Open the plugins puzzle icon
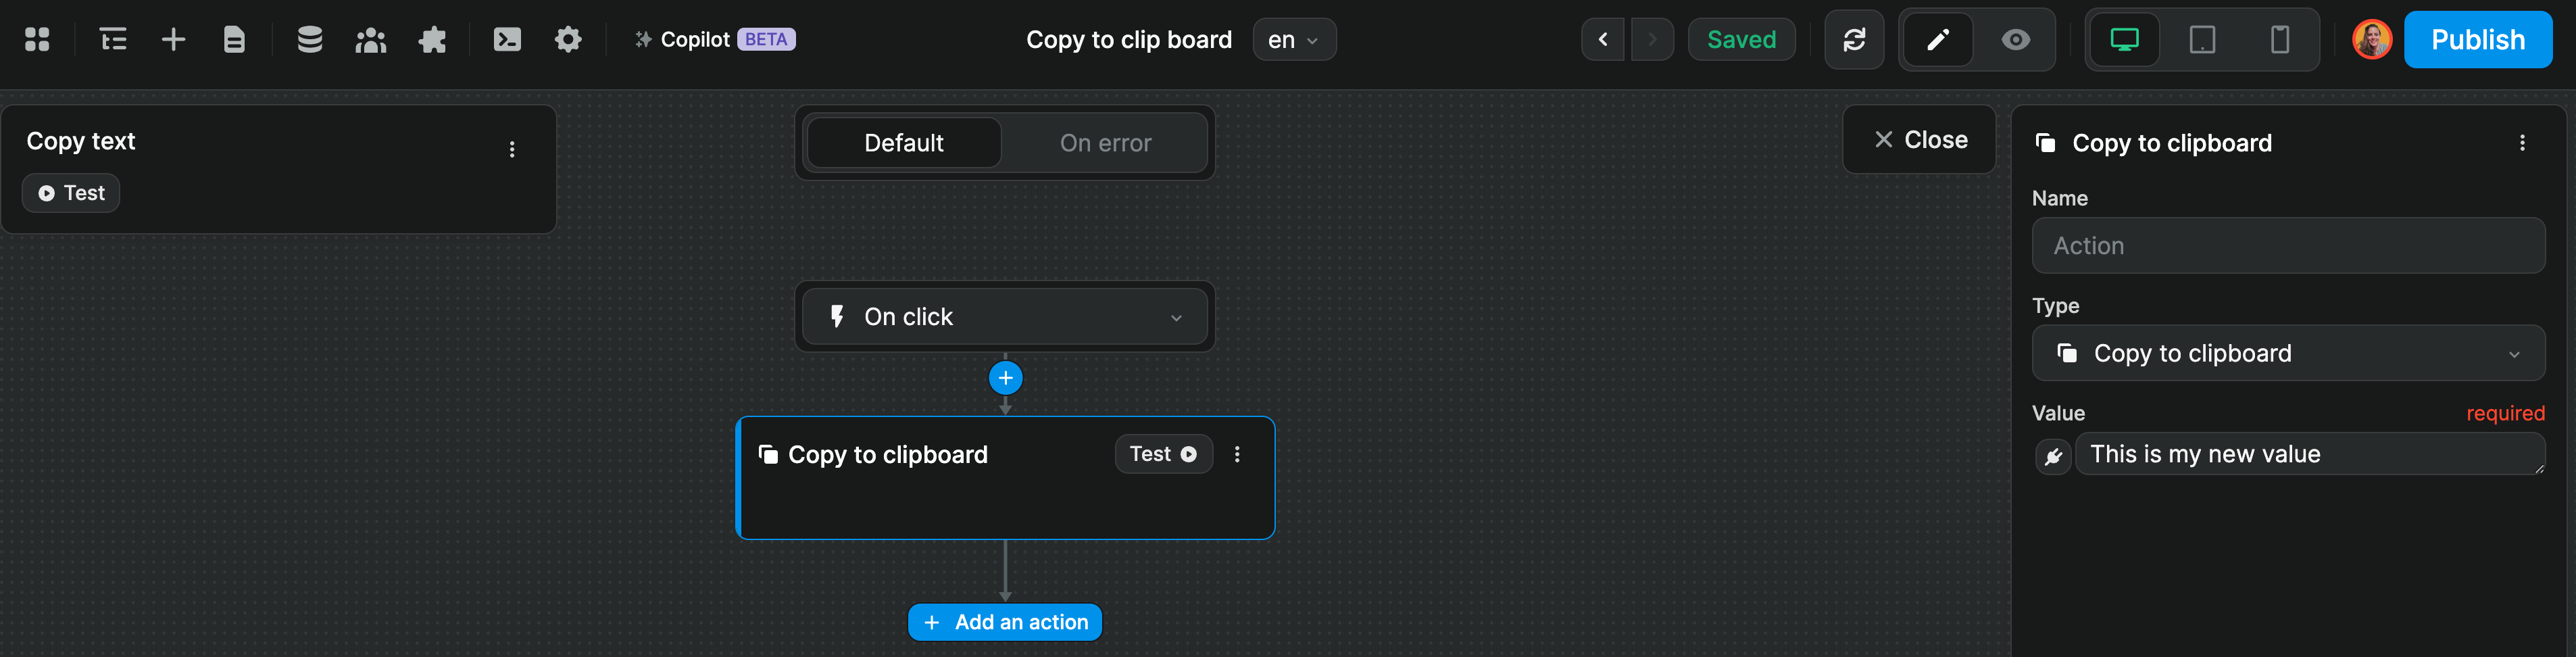This screenshot has height=657, width=2576. click(x=432, y=39)
